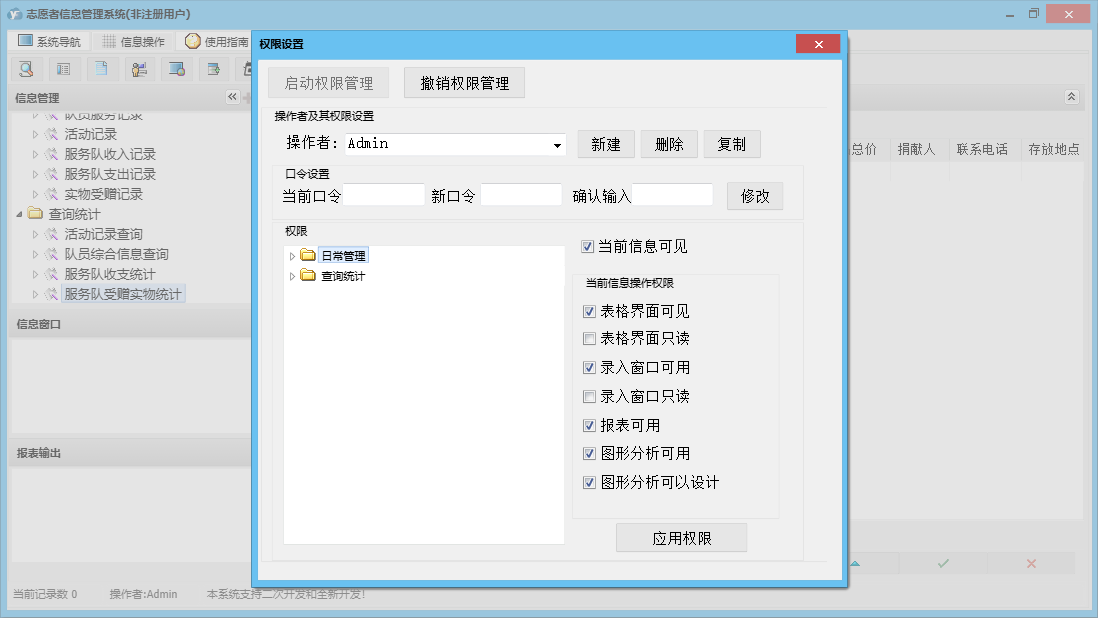Click the 日常管理 folder icon in permissions tree
This screenshot has width=1098, height=618.
tap(307, 255)
